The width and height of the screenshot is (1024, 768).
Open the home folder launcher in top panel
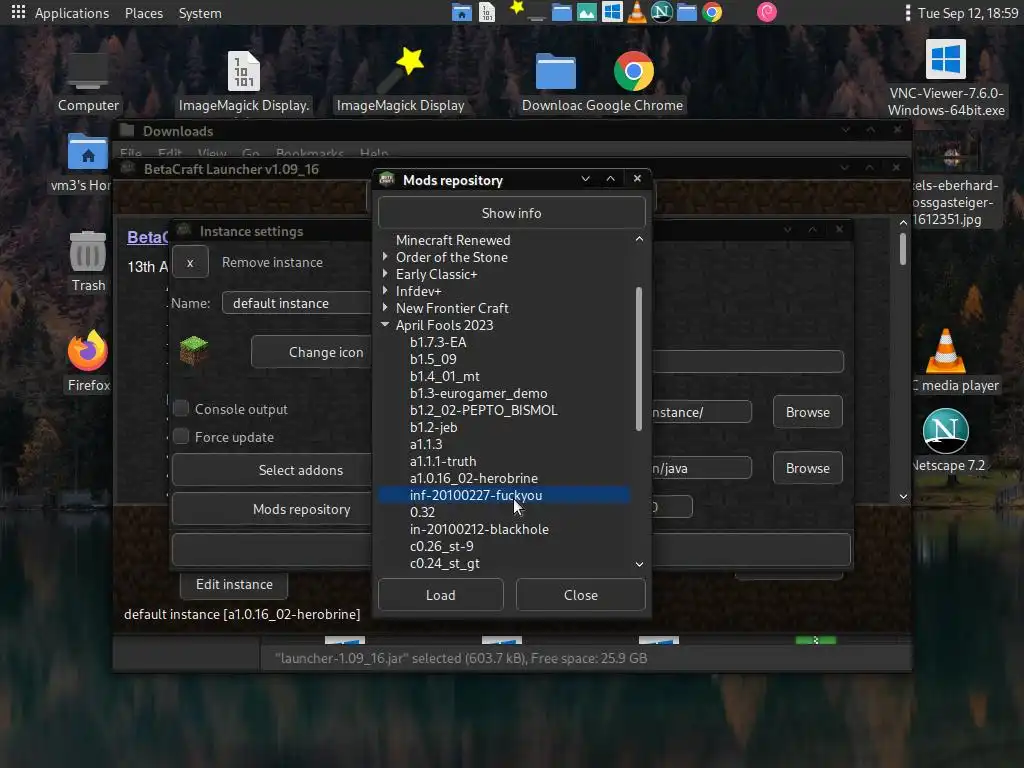(461, 12)
